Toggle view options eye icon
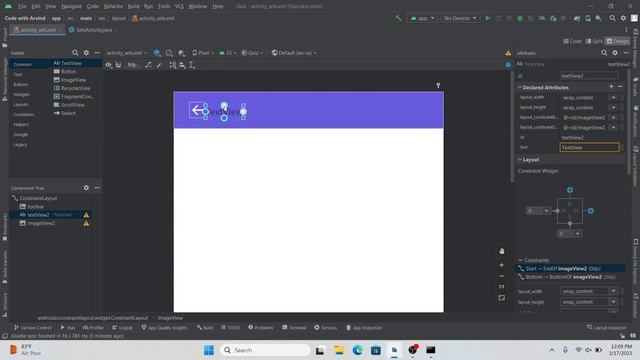Screen dimensions: 640x360 [x=108, y=65]
